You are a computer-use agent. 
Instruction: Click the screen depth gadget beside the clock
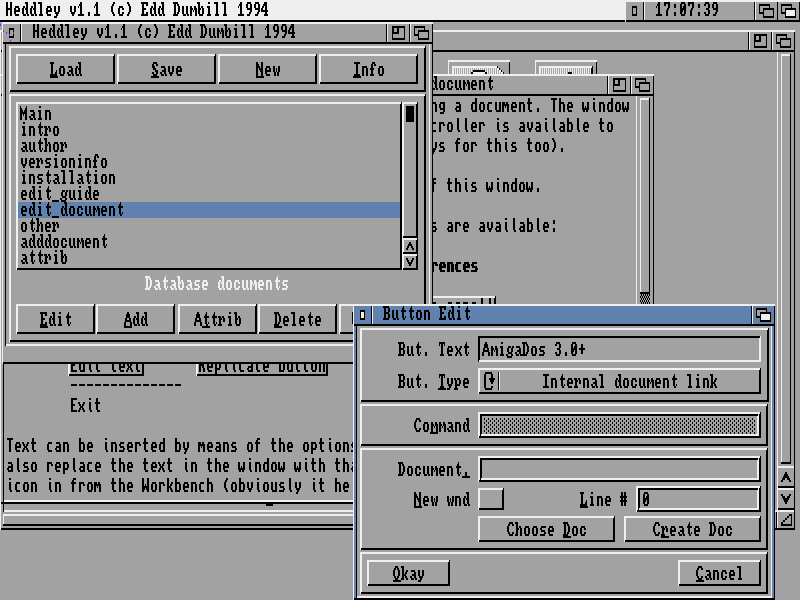[790, 11]
